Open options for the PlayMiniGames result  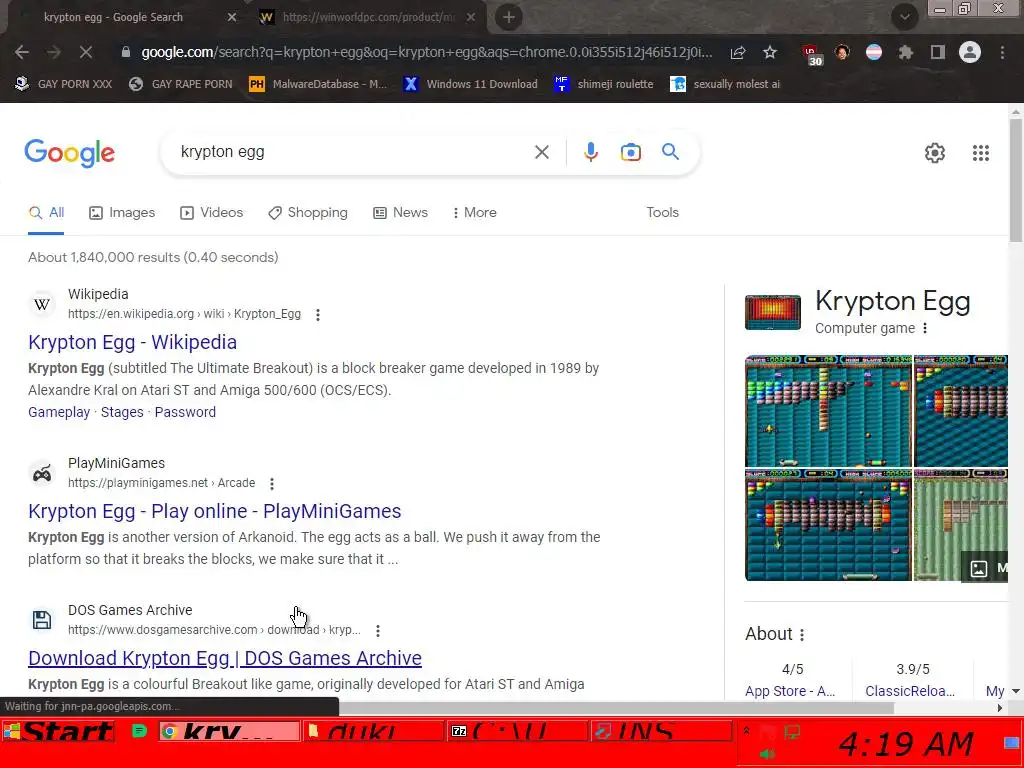click(x=272, y=484)
